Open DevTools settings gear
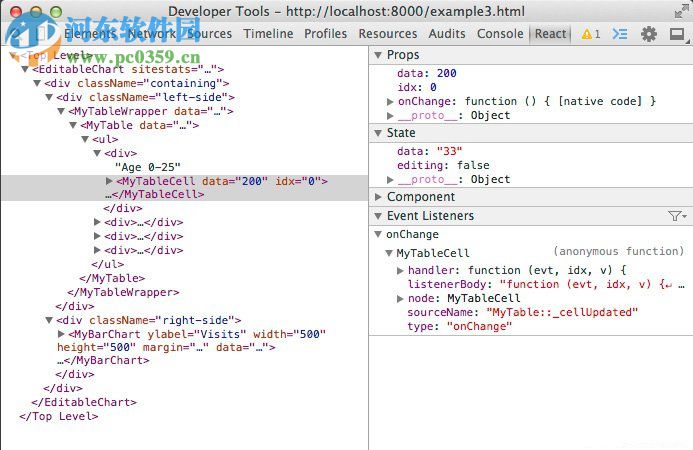Image resolution: width=693 pixels, height=450 pixels. click(649, 34)
